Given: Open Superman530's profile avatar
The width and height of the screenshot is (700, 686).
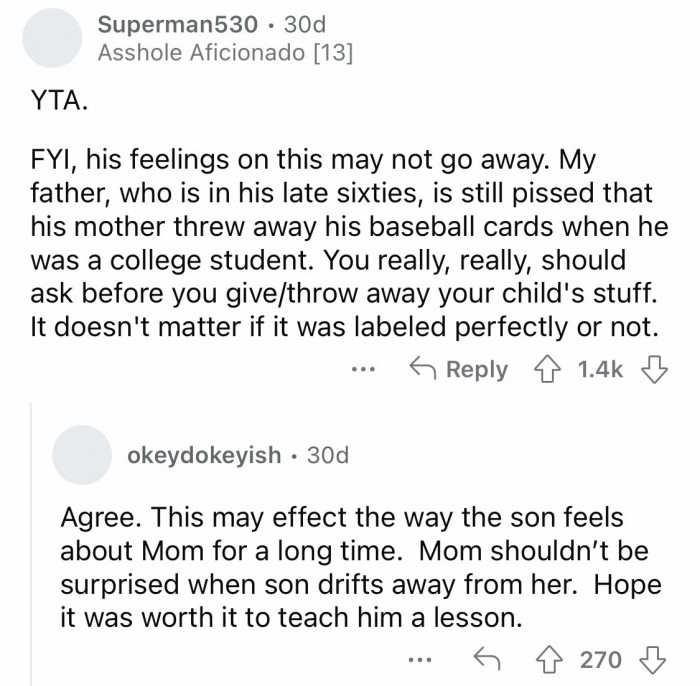Looking at the screenshot, I should click(54, 41).
